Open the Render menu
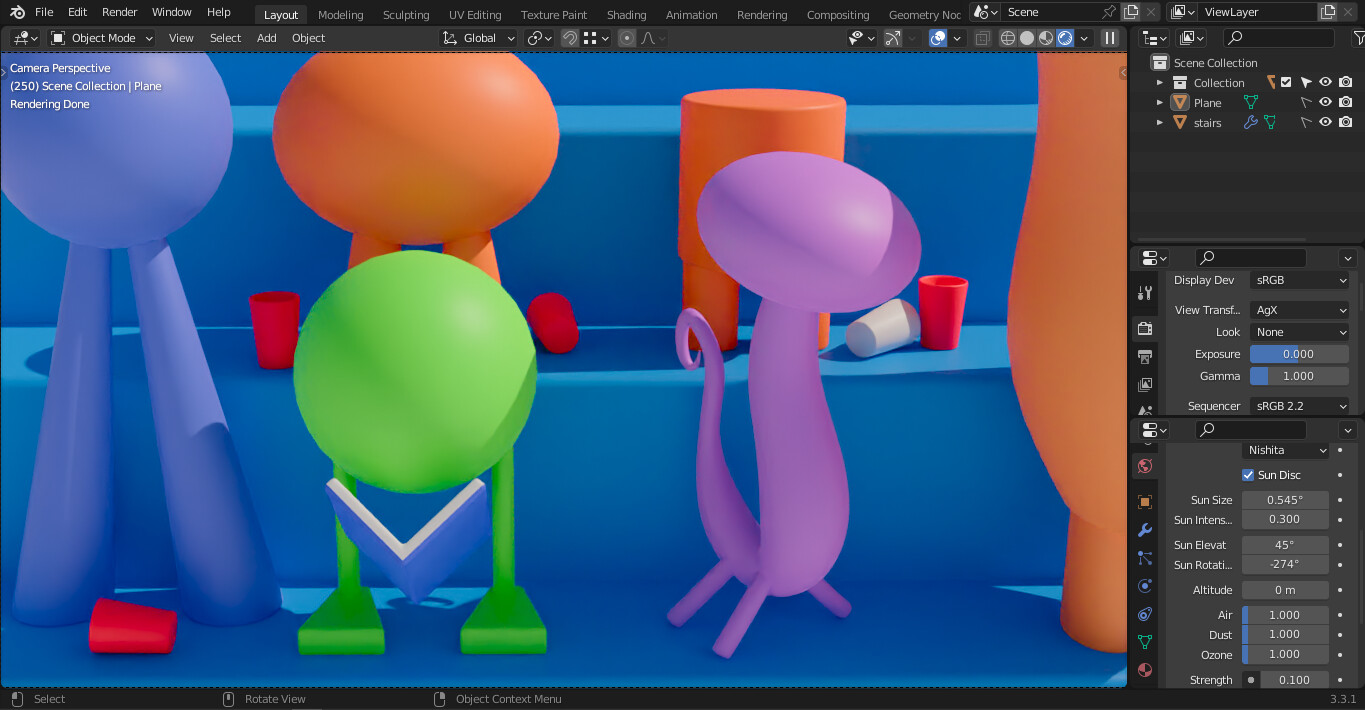Image resolution: width=1365 pixels, height=710 pixels. pos(120,12)
